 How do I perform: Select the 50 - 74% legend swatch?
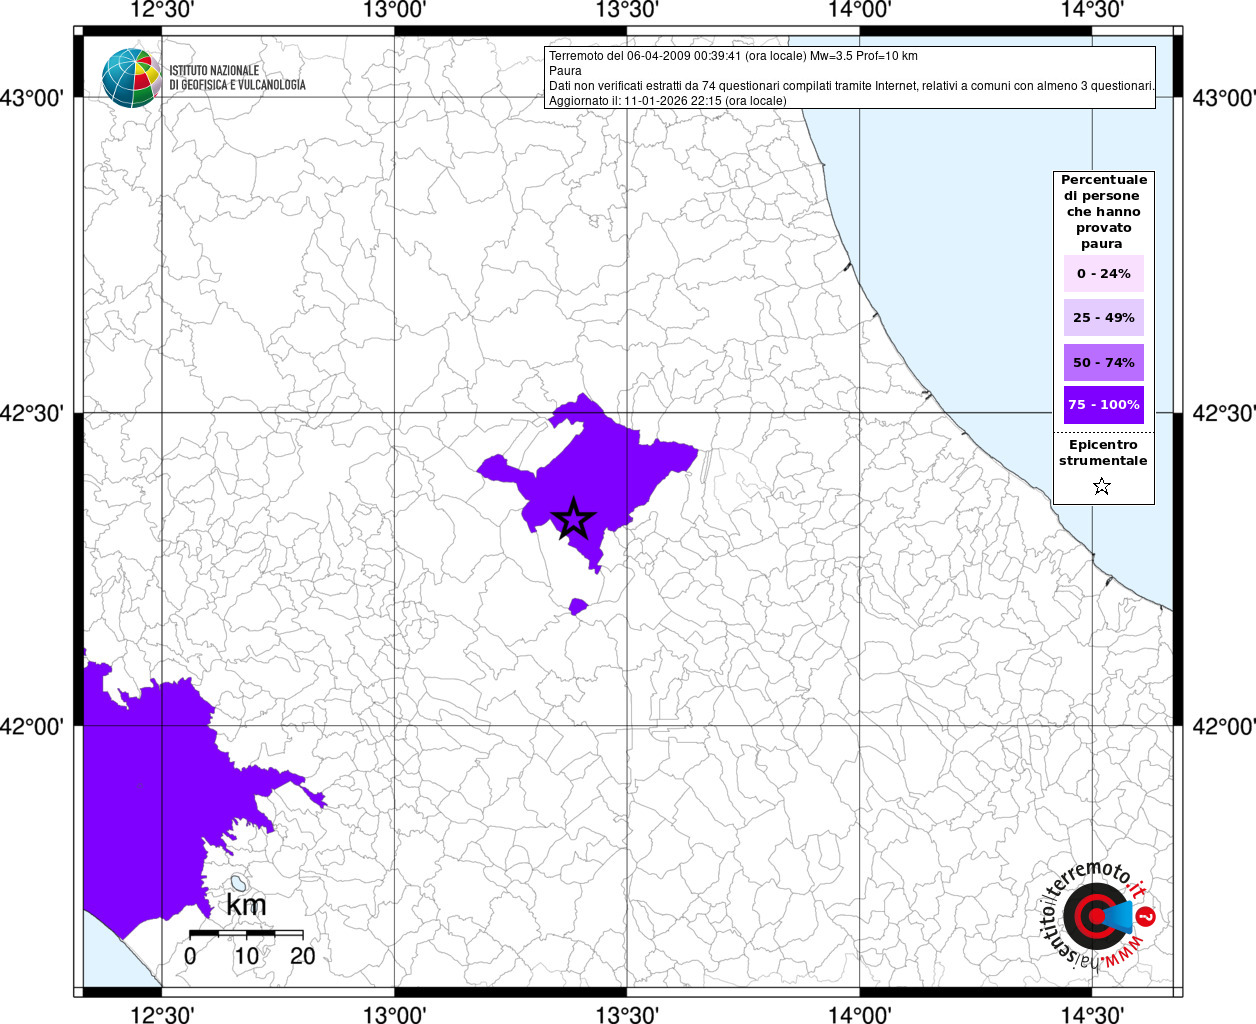tap(1103, 362)
